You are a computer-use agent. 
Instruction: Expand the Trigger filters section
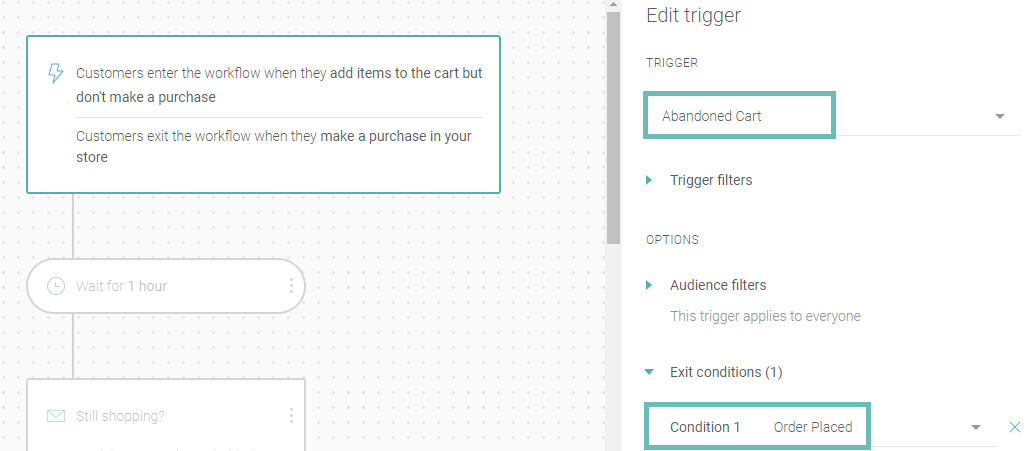(649, 180)
